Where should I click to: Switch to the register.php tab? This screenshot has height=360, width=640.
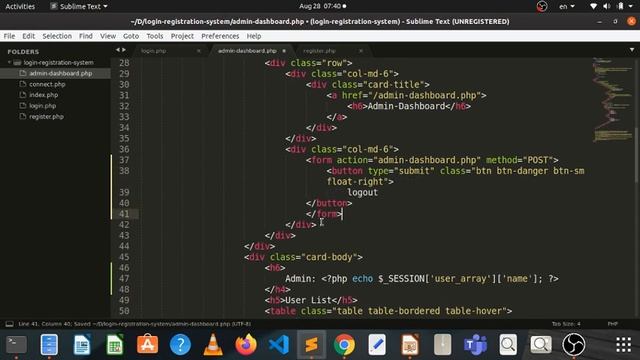[x=320, y=51]
